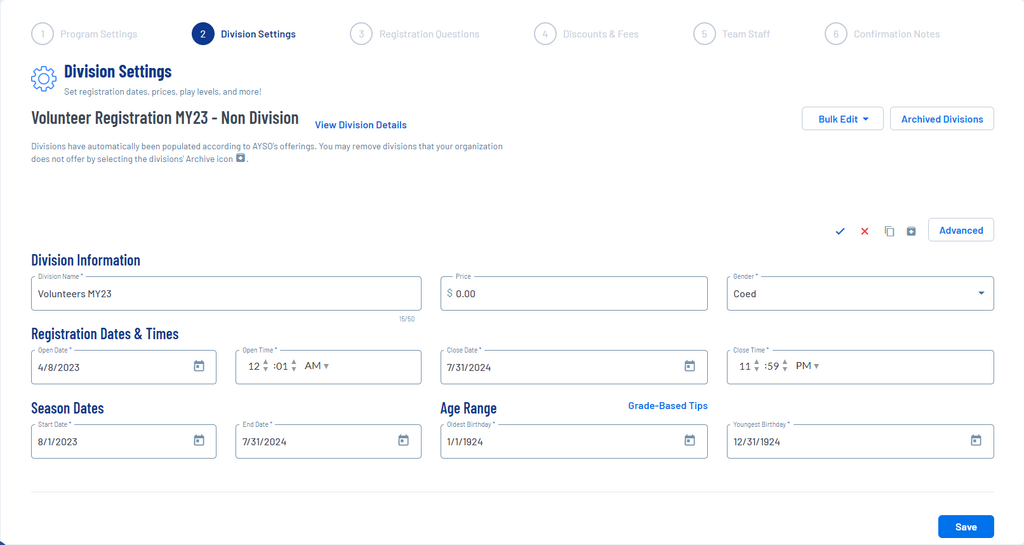This screenshot has height=545, width=1024.
Task: Change Close Time PM selector
Action: [807, 366]
